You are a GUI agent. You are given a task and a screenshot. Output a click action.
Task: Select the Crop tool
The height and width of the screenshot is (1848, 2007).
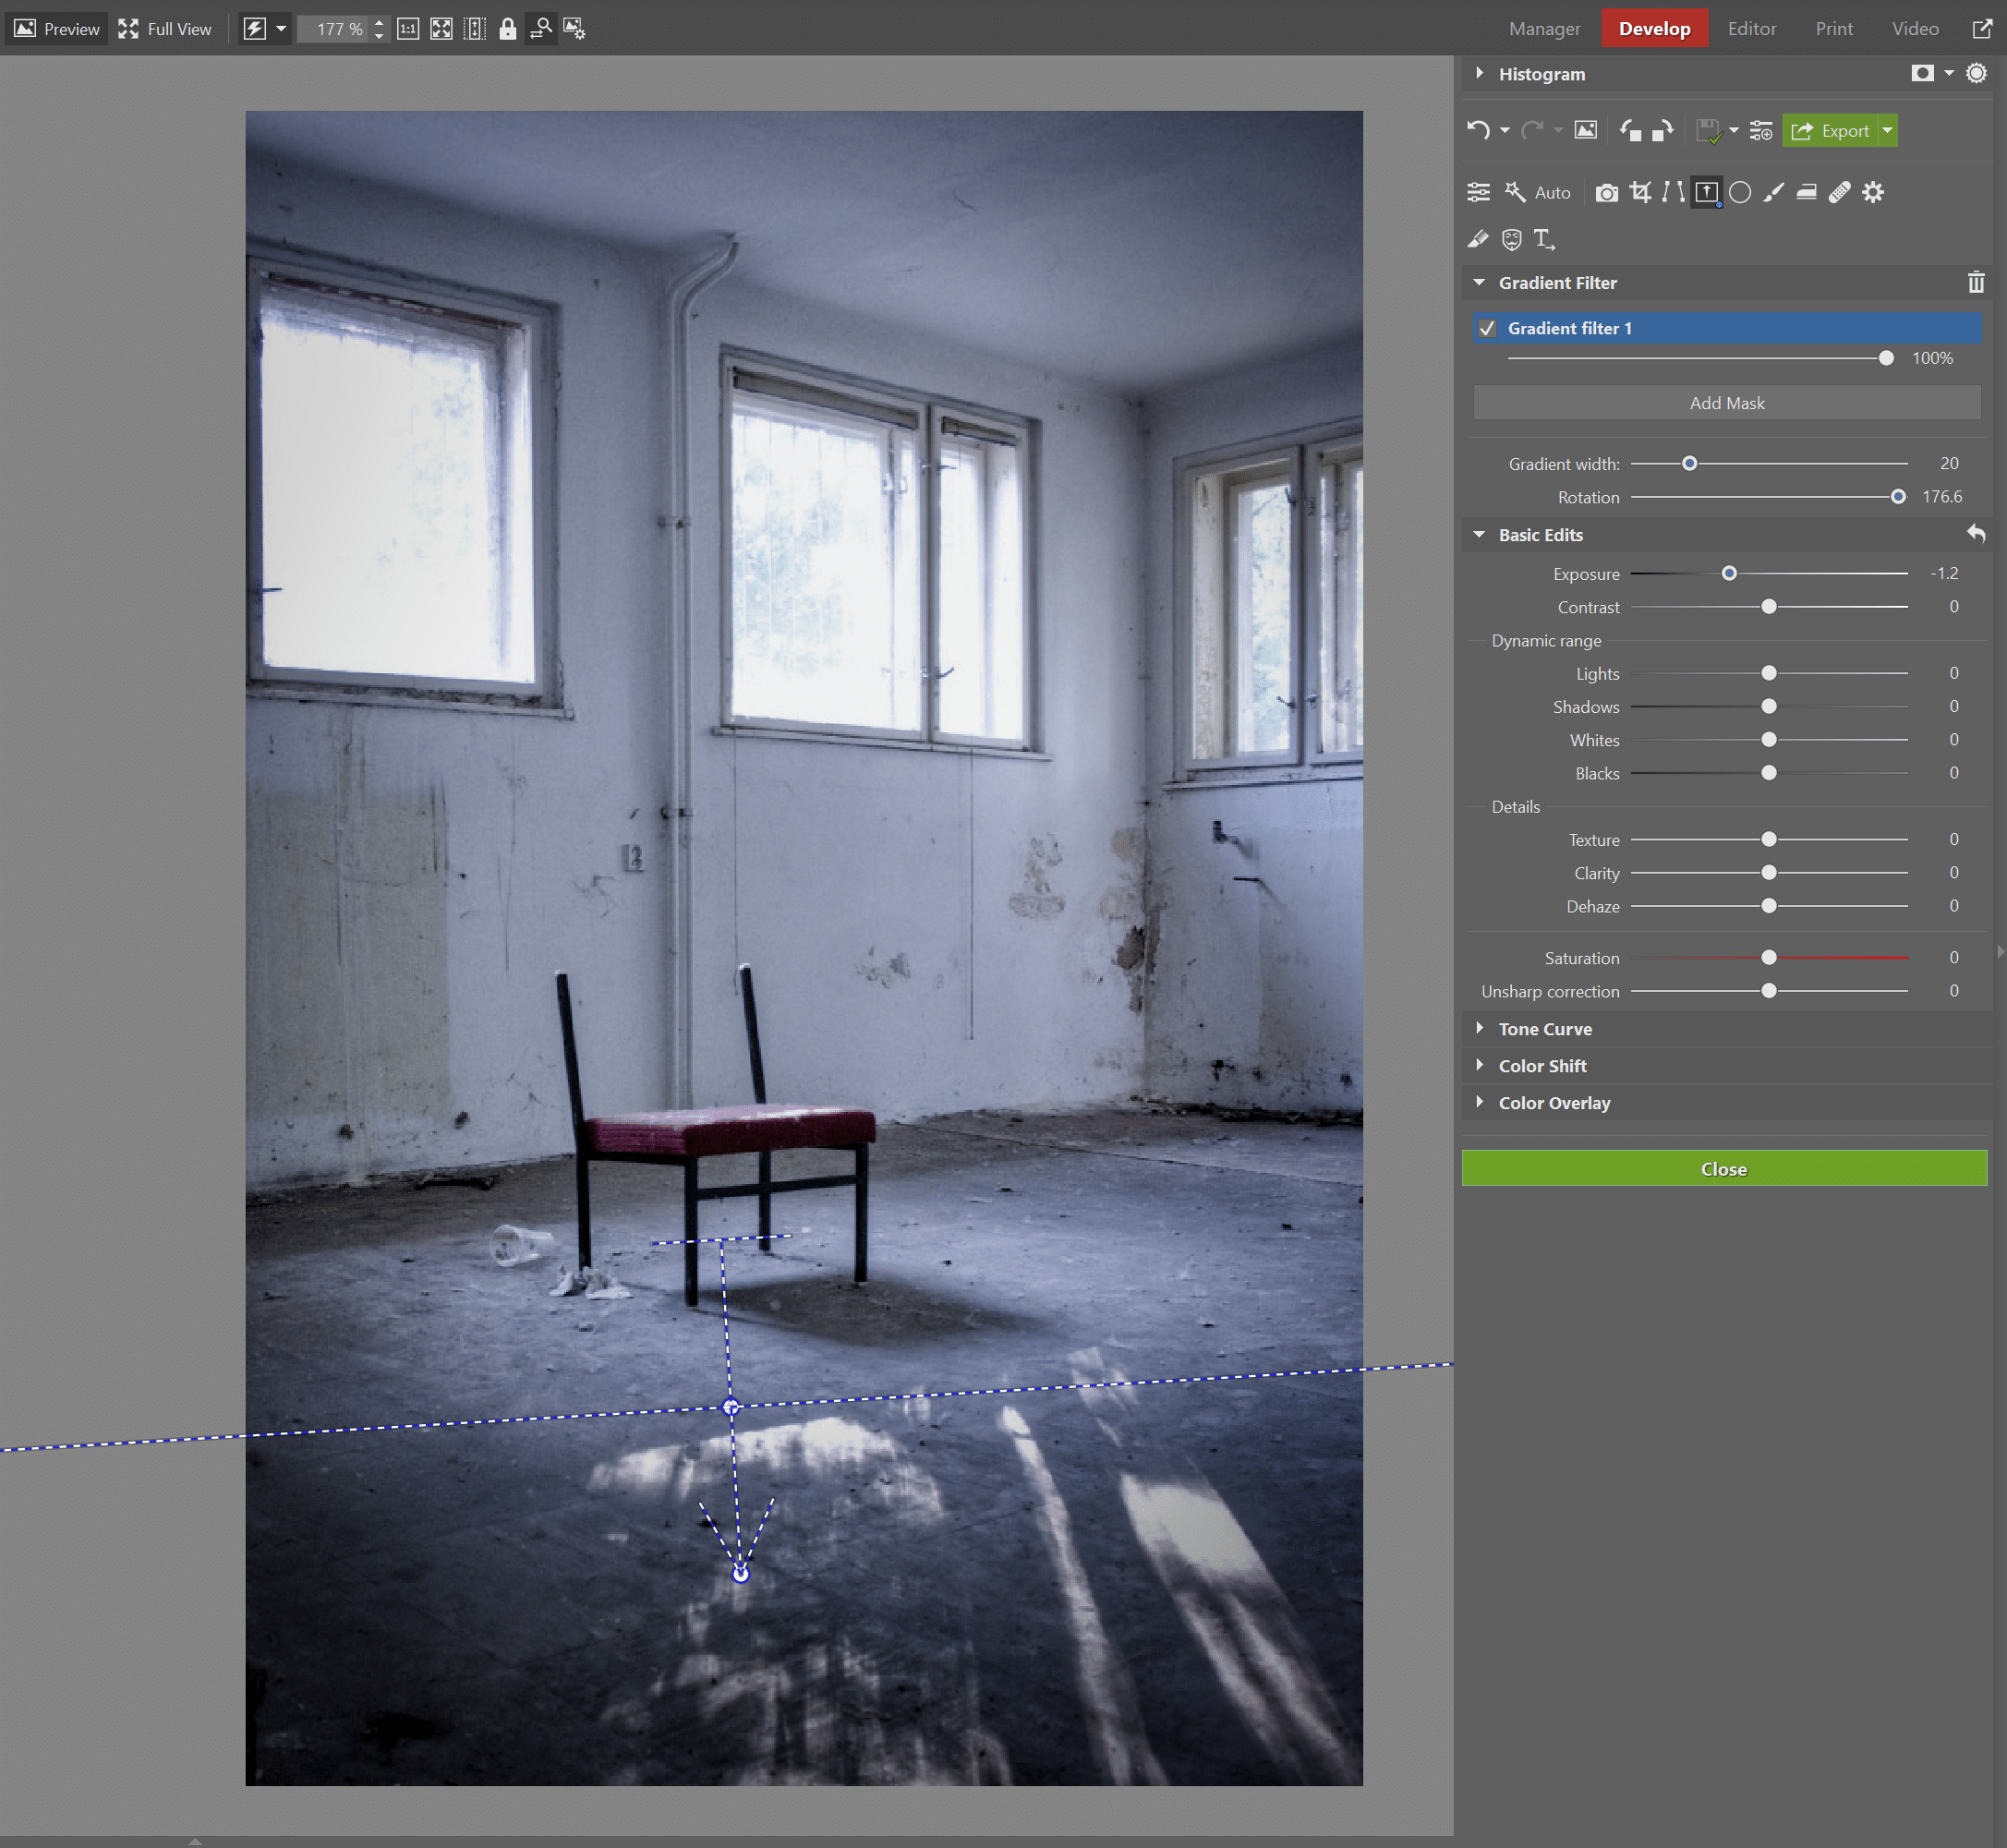click(x=1640, y=192)
